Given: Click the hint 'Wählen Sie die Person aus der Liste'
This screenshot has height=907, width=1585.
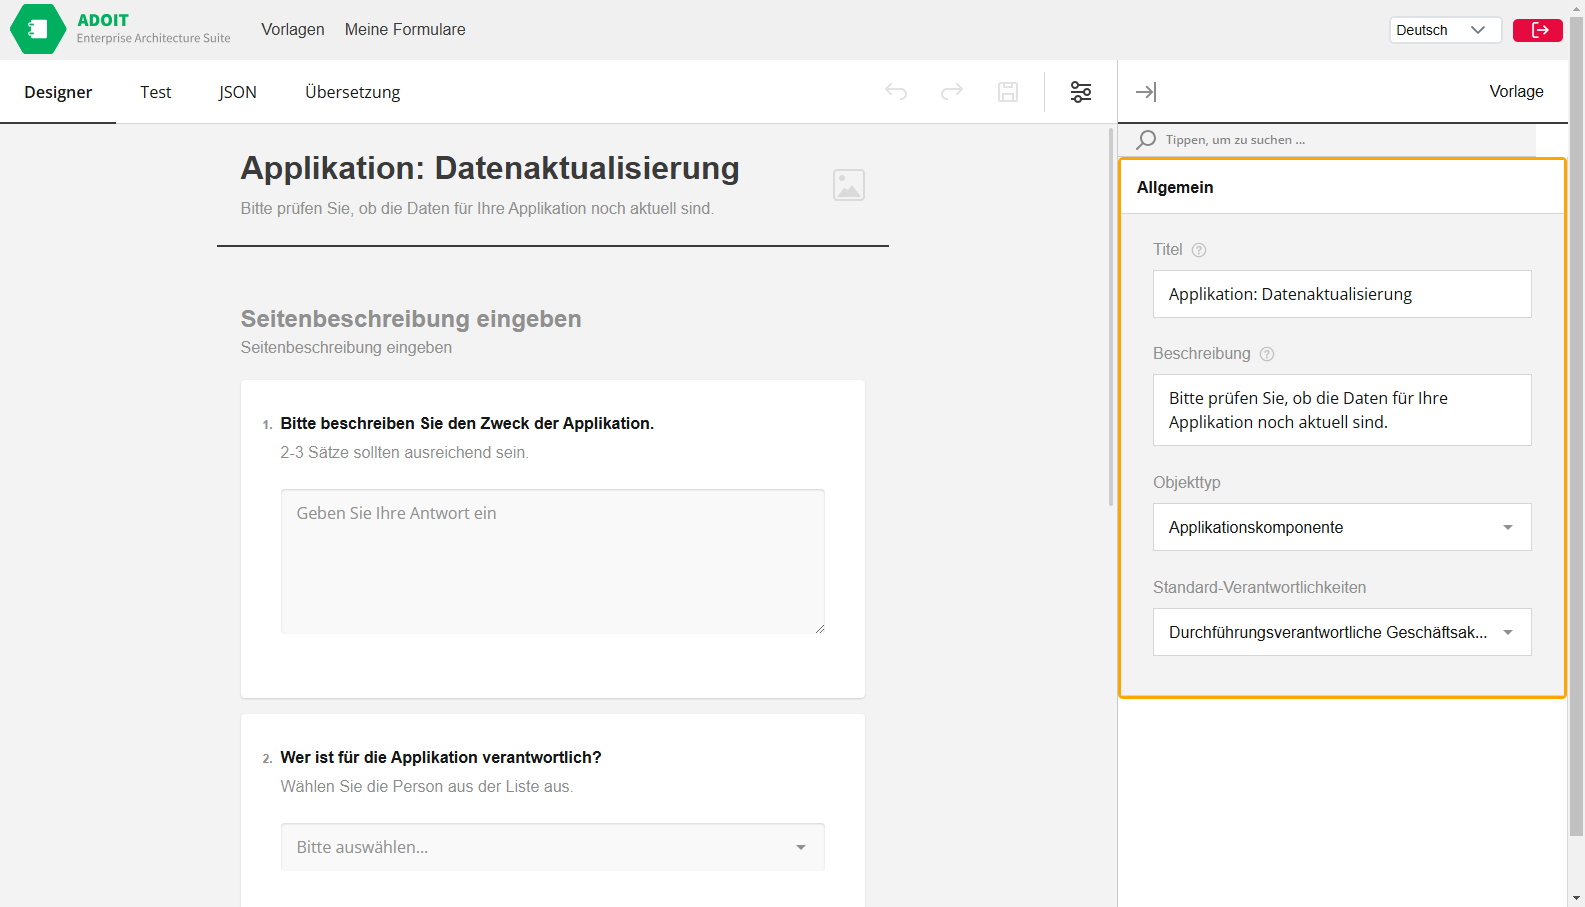Looking at the screenshot, I should pyautogui.click(x=427, y=786).
